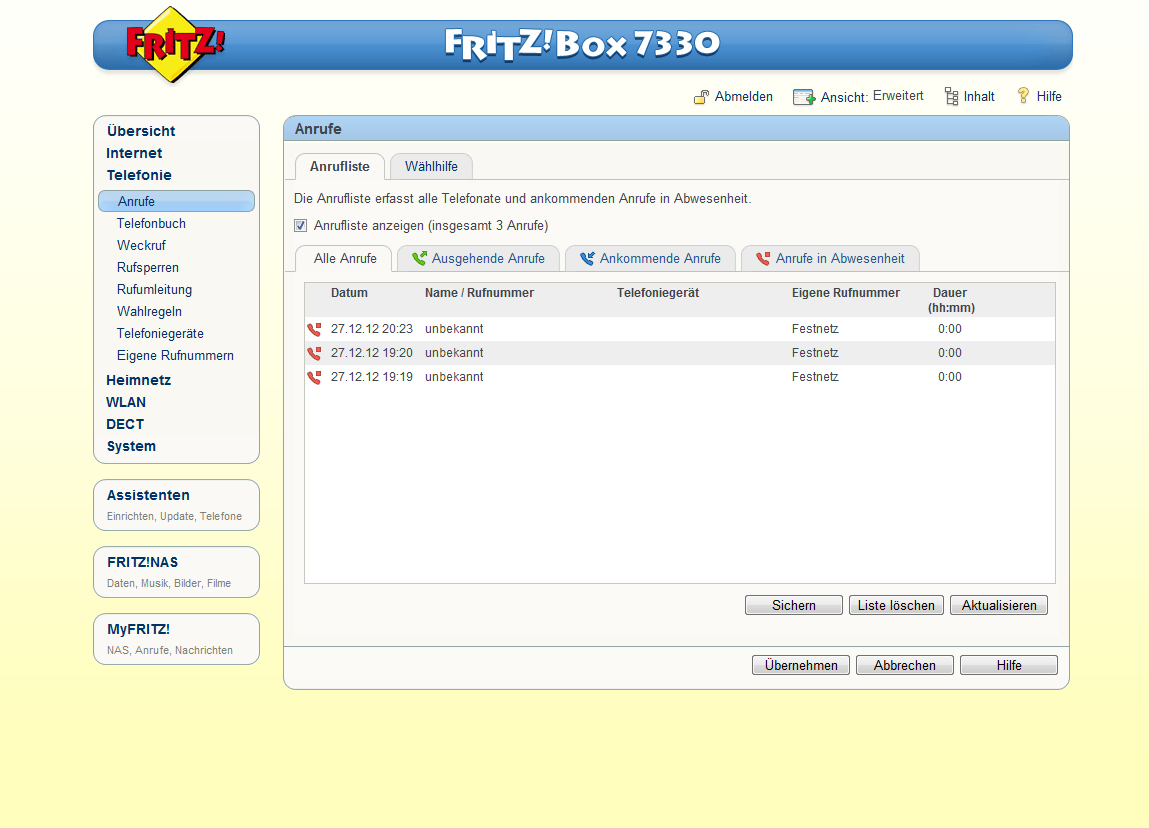Expand the WLAN menu

pyautogui.click(x=126, y=402)
